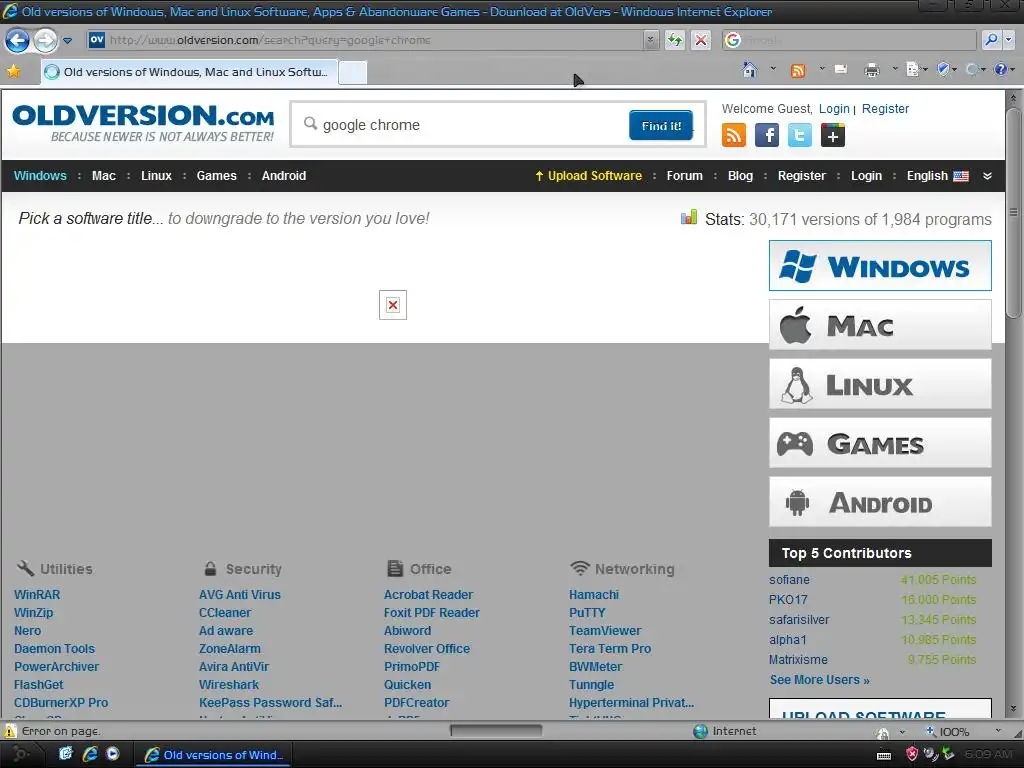
Task: Click the toolbar search magnifier button
Action: click(x=991, y=40)
